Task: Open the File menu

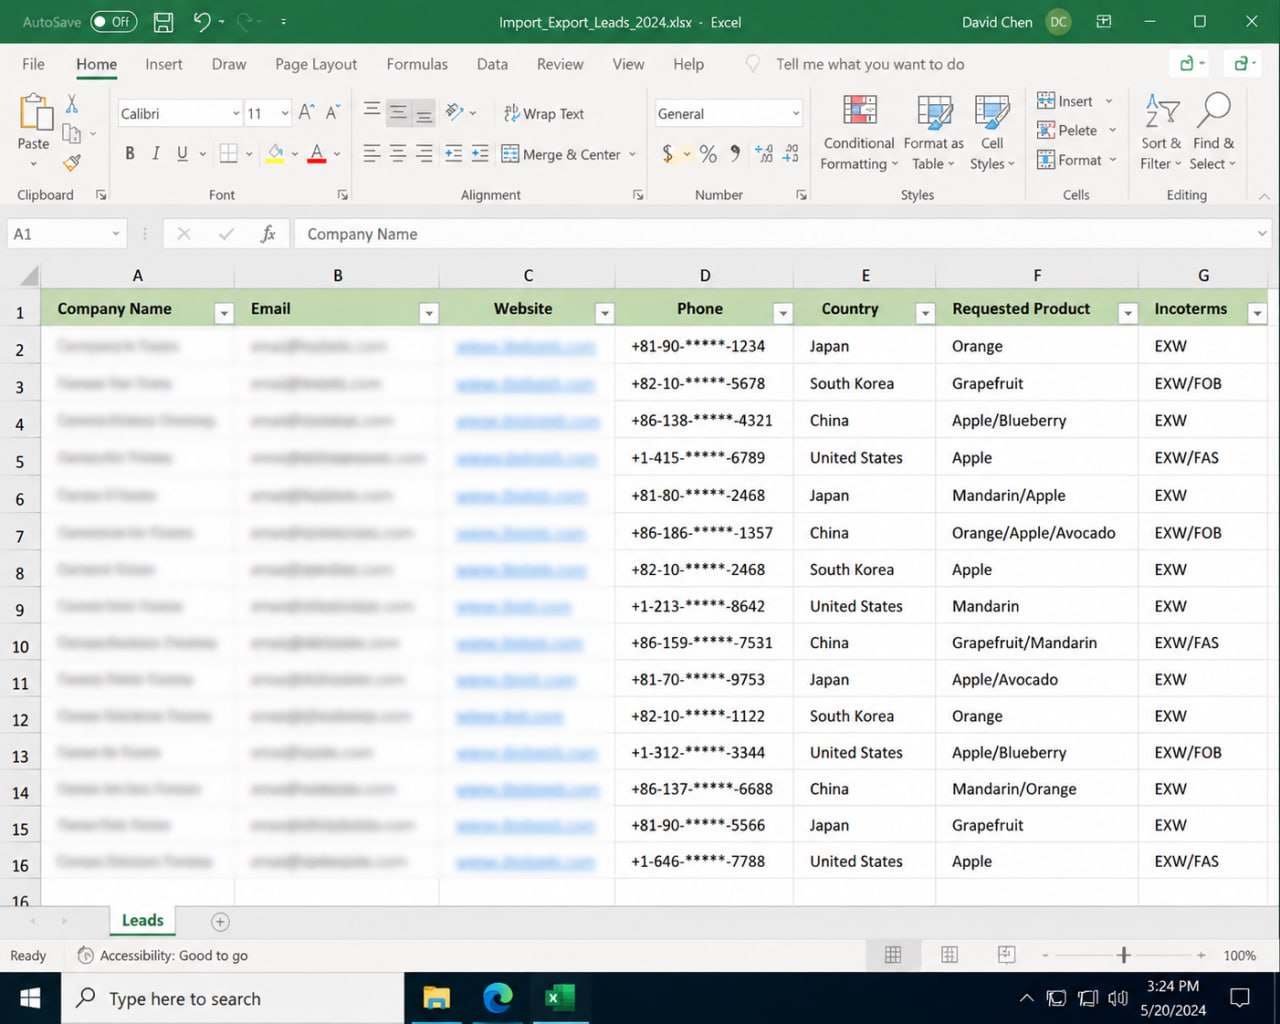Action: click(x=33, y=64)
